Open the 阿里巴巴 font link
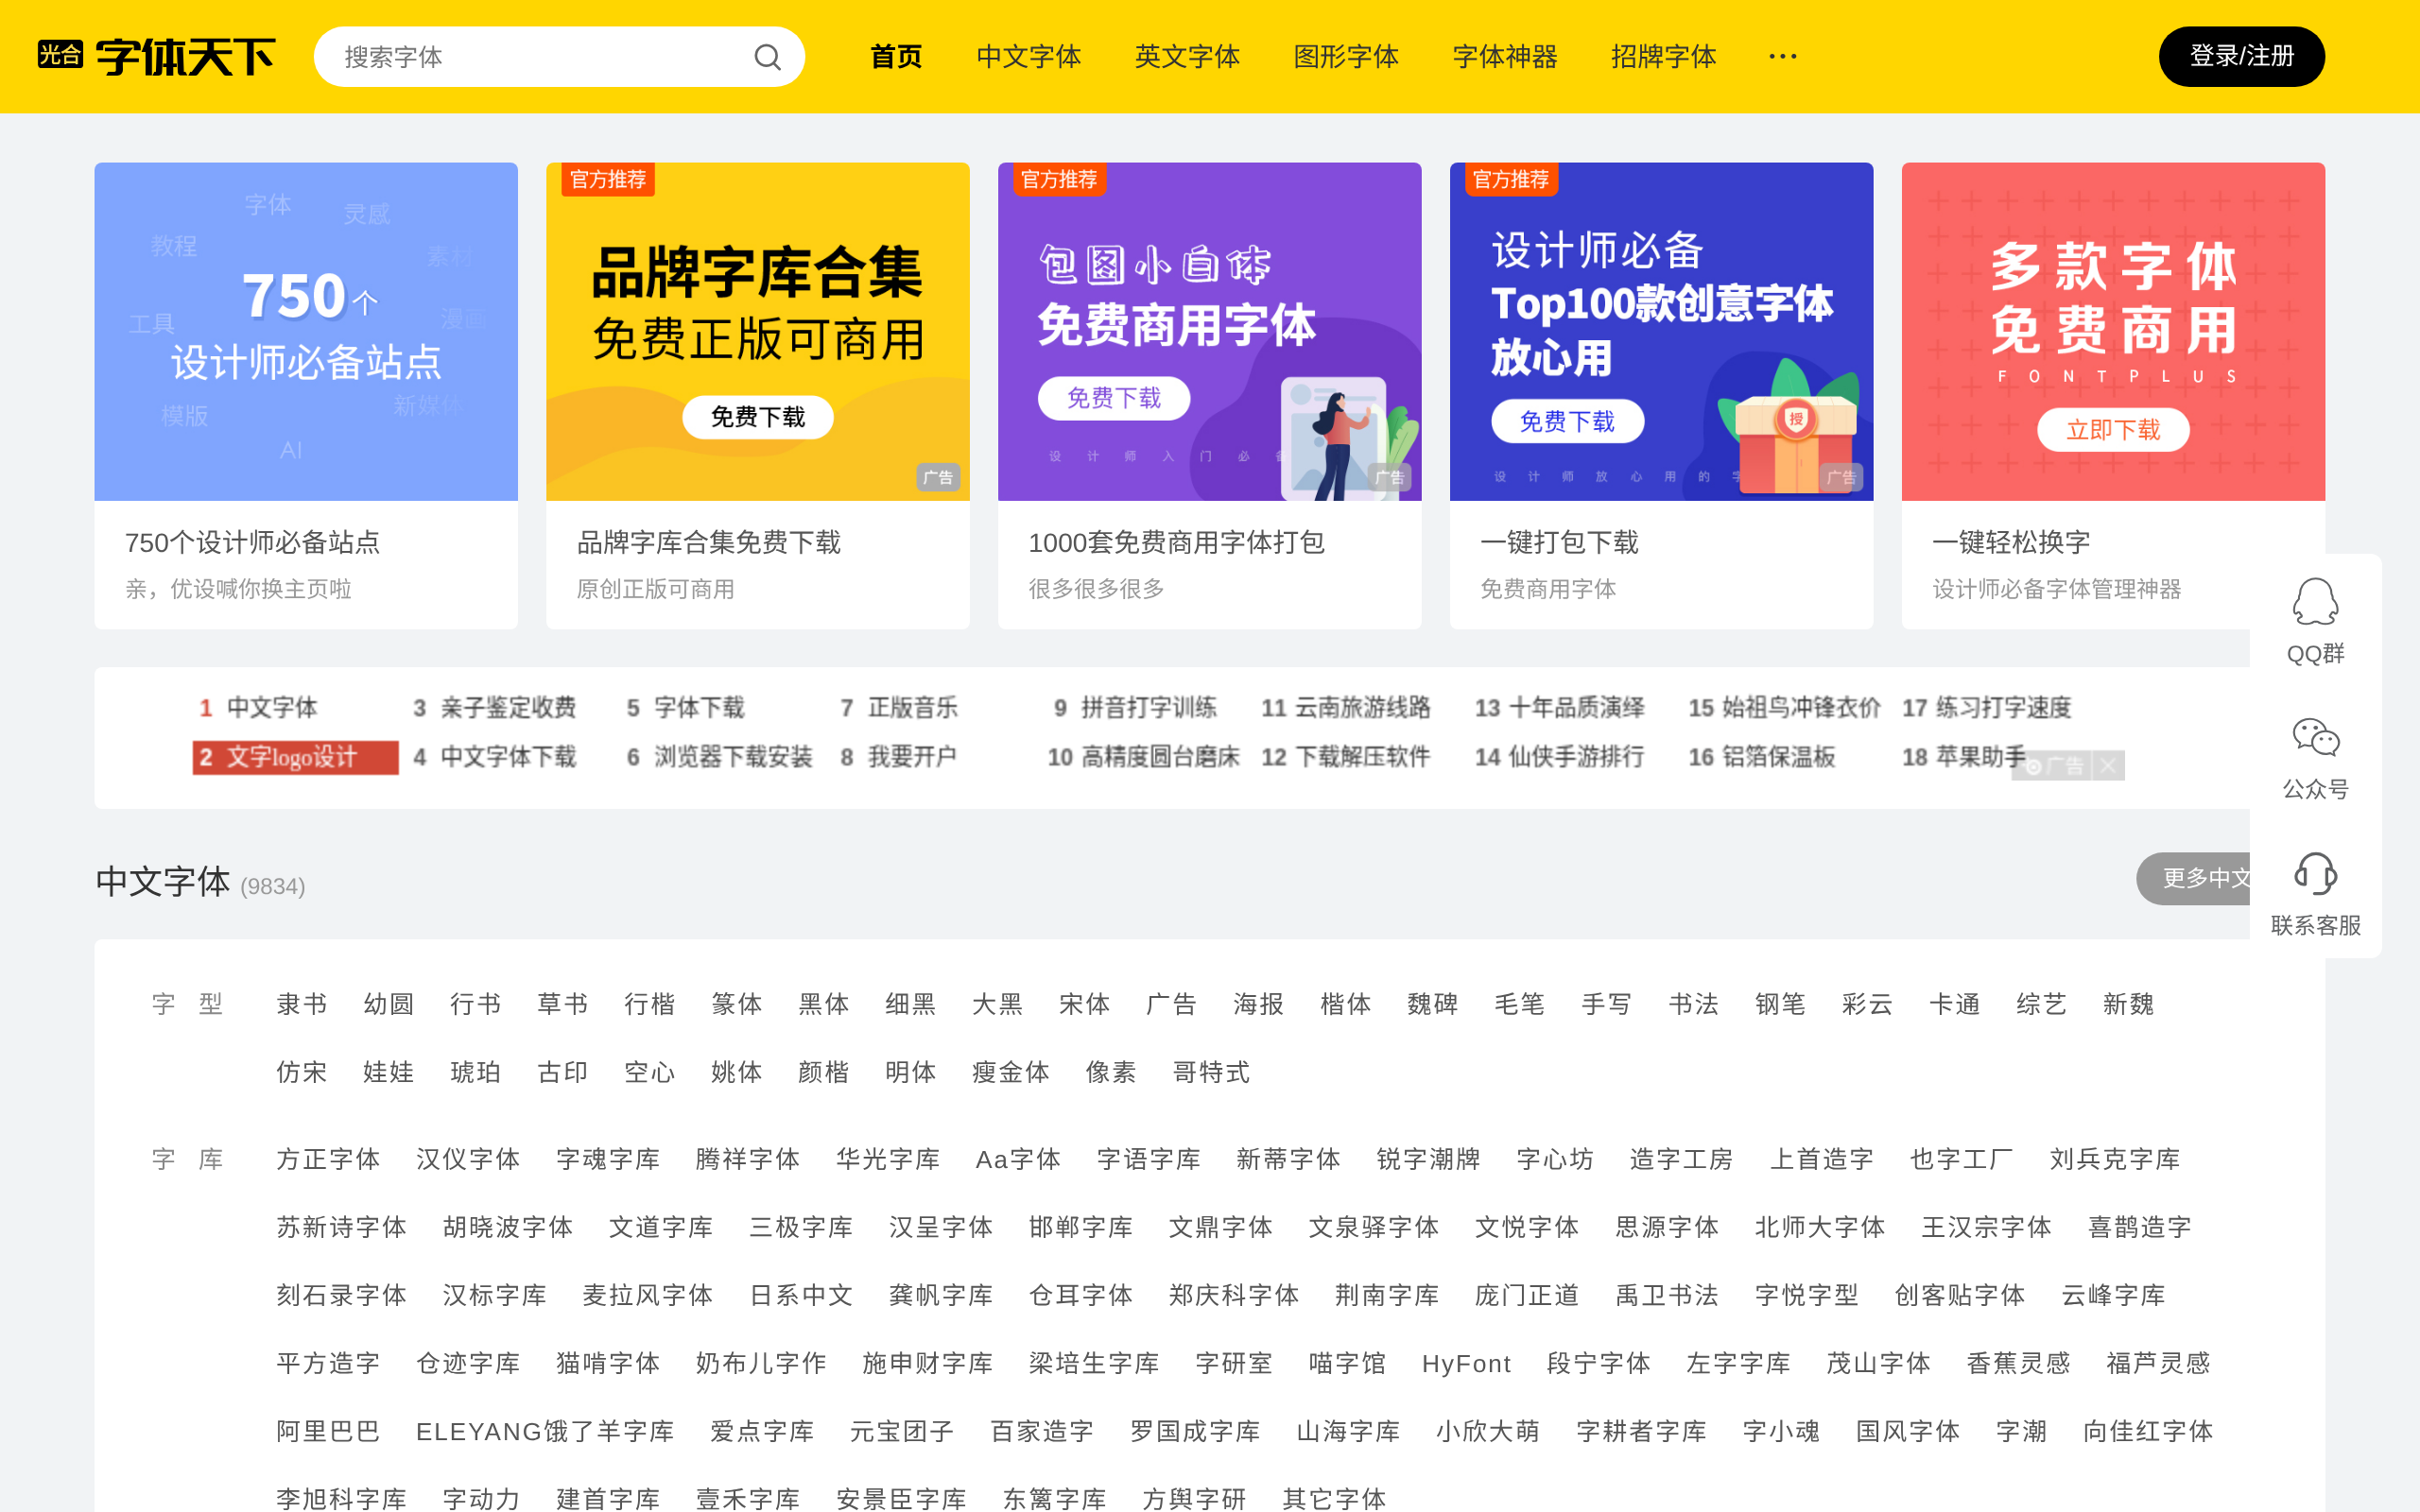This screenshot has width=2420, height=1512. [328, 1431]
